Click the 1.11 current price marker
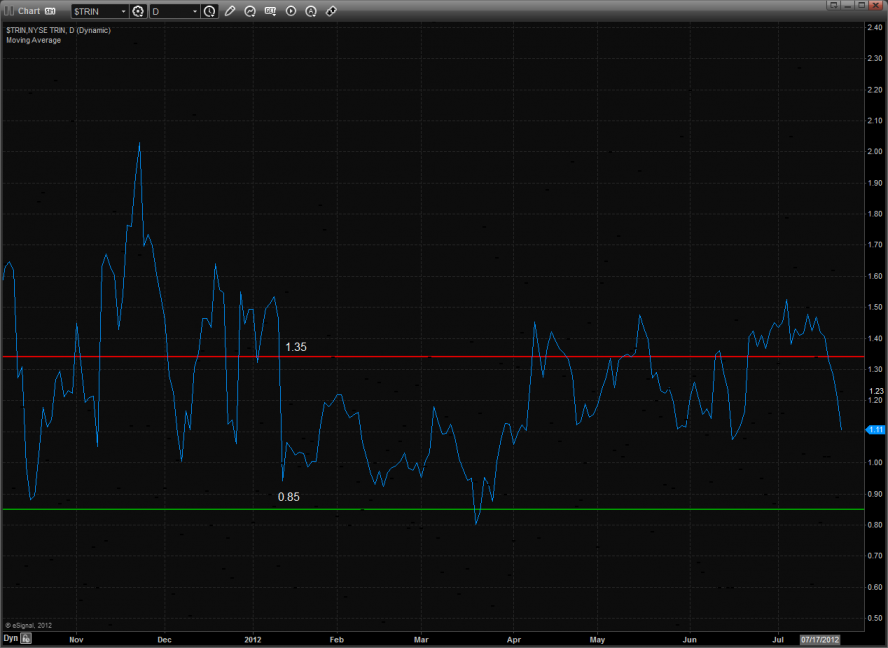The image size is (888, 648). point(875,429)
